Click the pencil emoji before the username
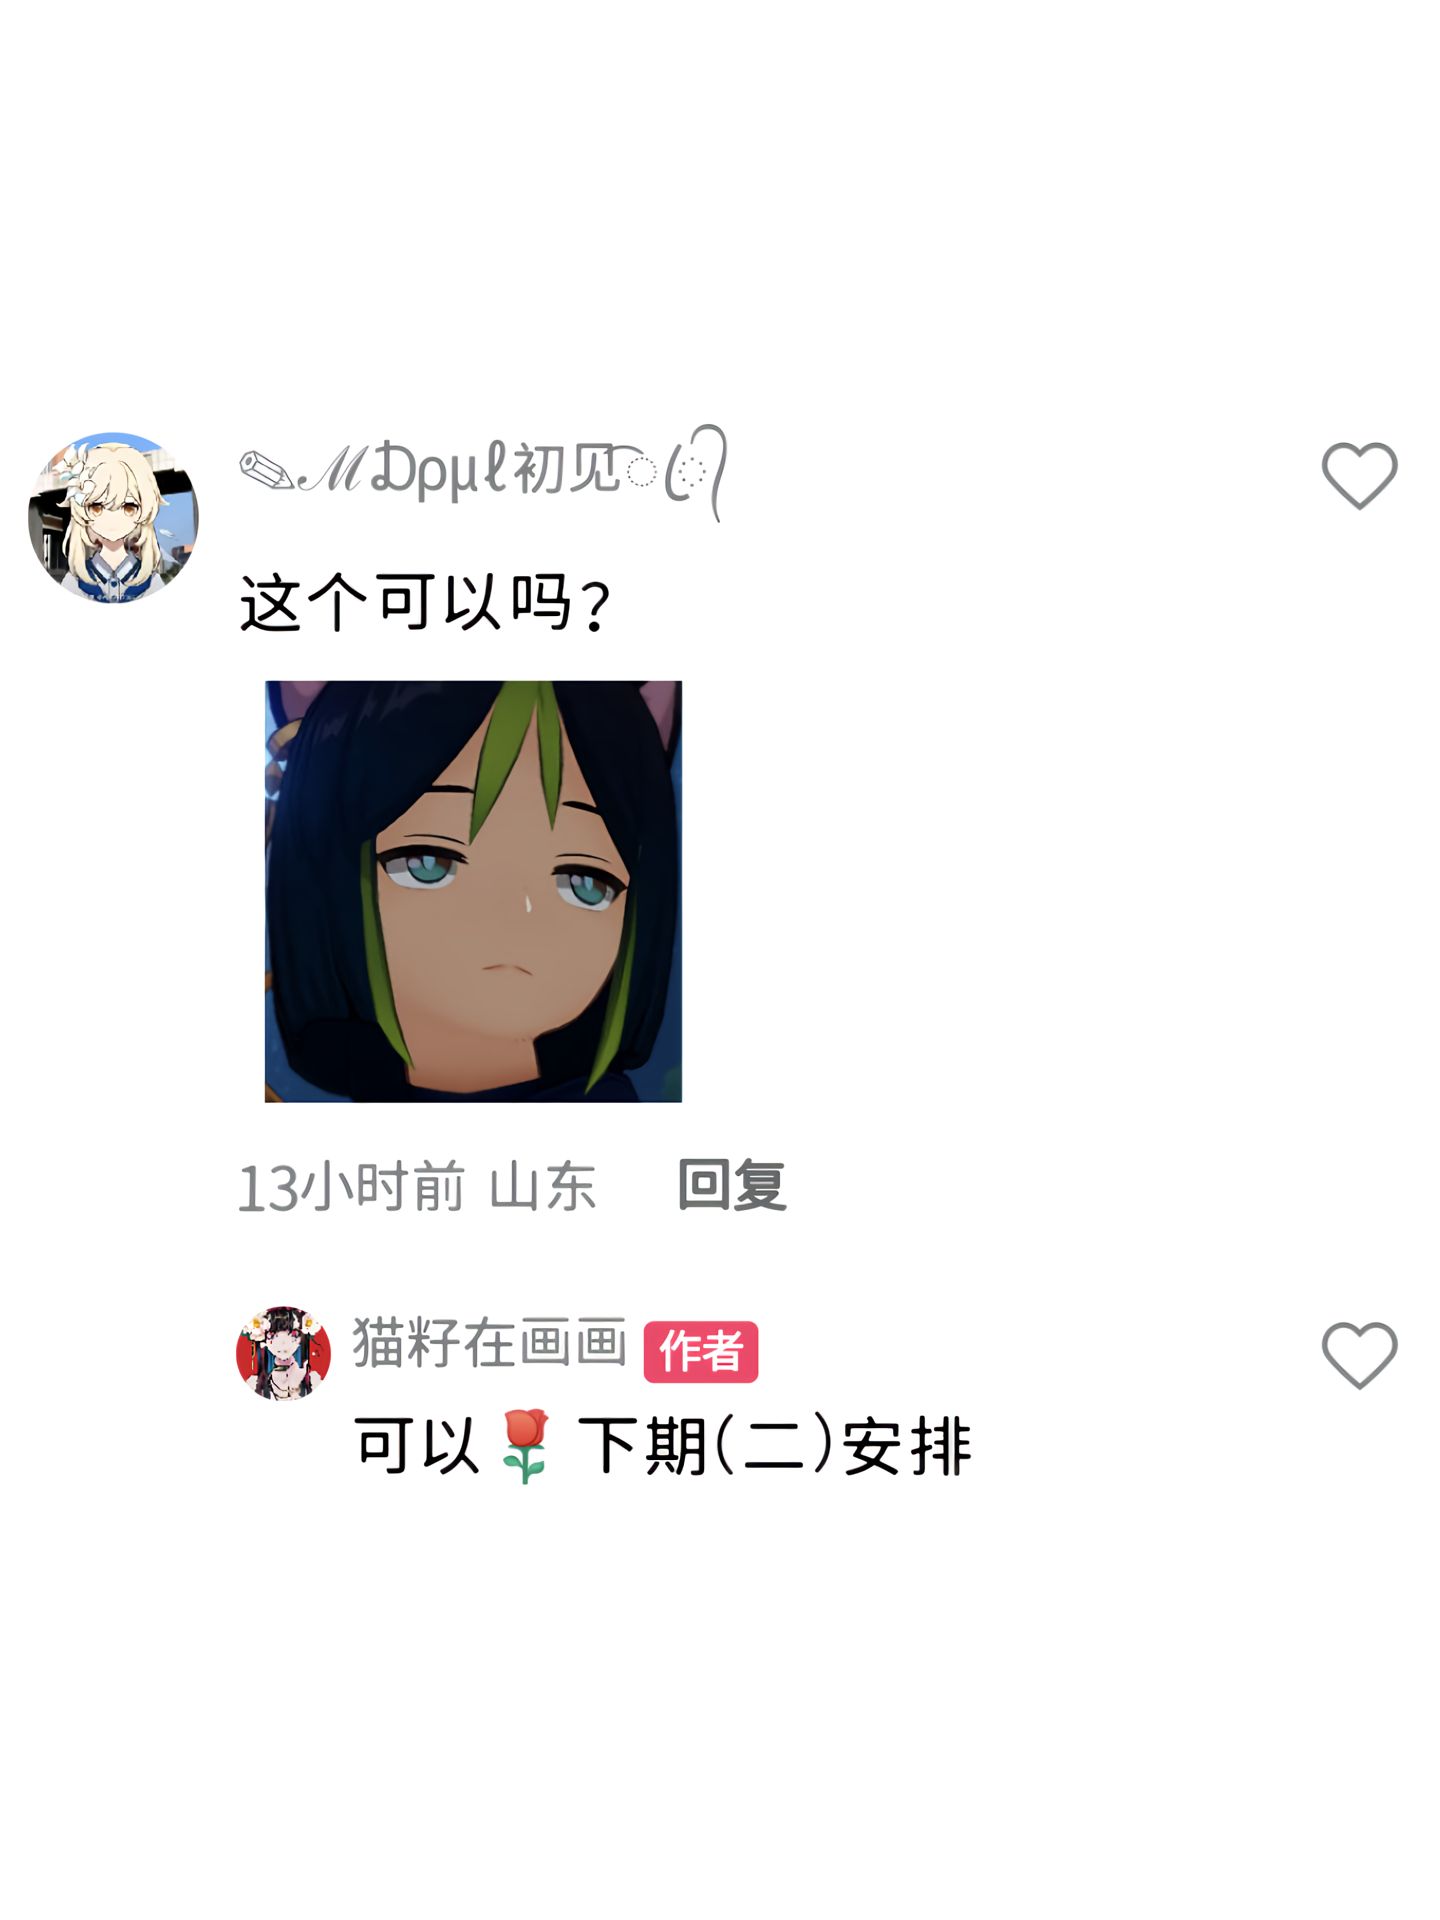This screenshot has width=1440, height=1920. click(x=266, y=470)
